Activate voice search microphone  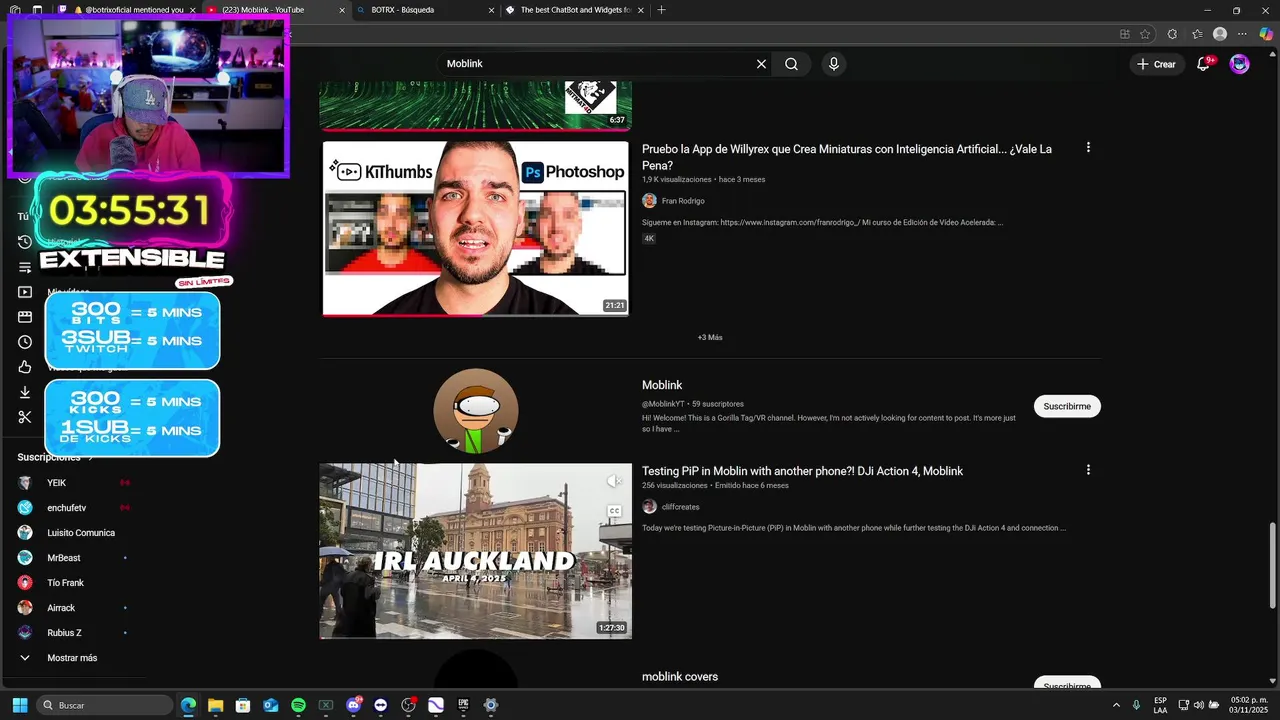pos(834,64)
